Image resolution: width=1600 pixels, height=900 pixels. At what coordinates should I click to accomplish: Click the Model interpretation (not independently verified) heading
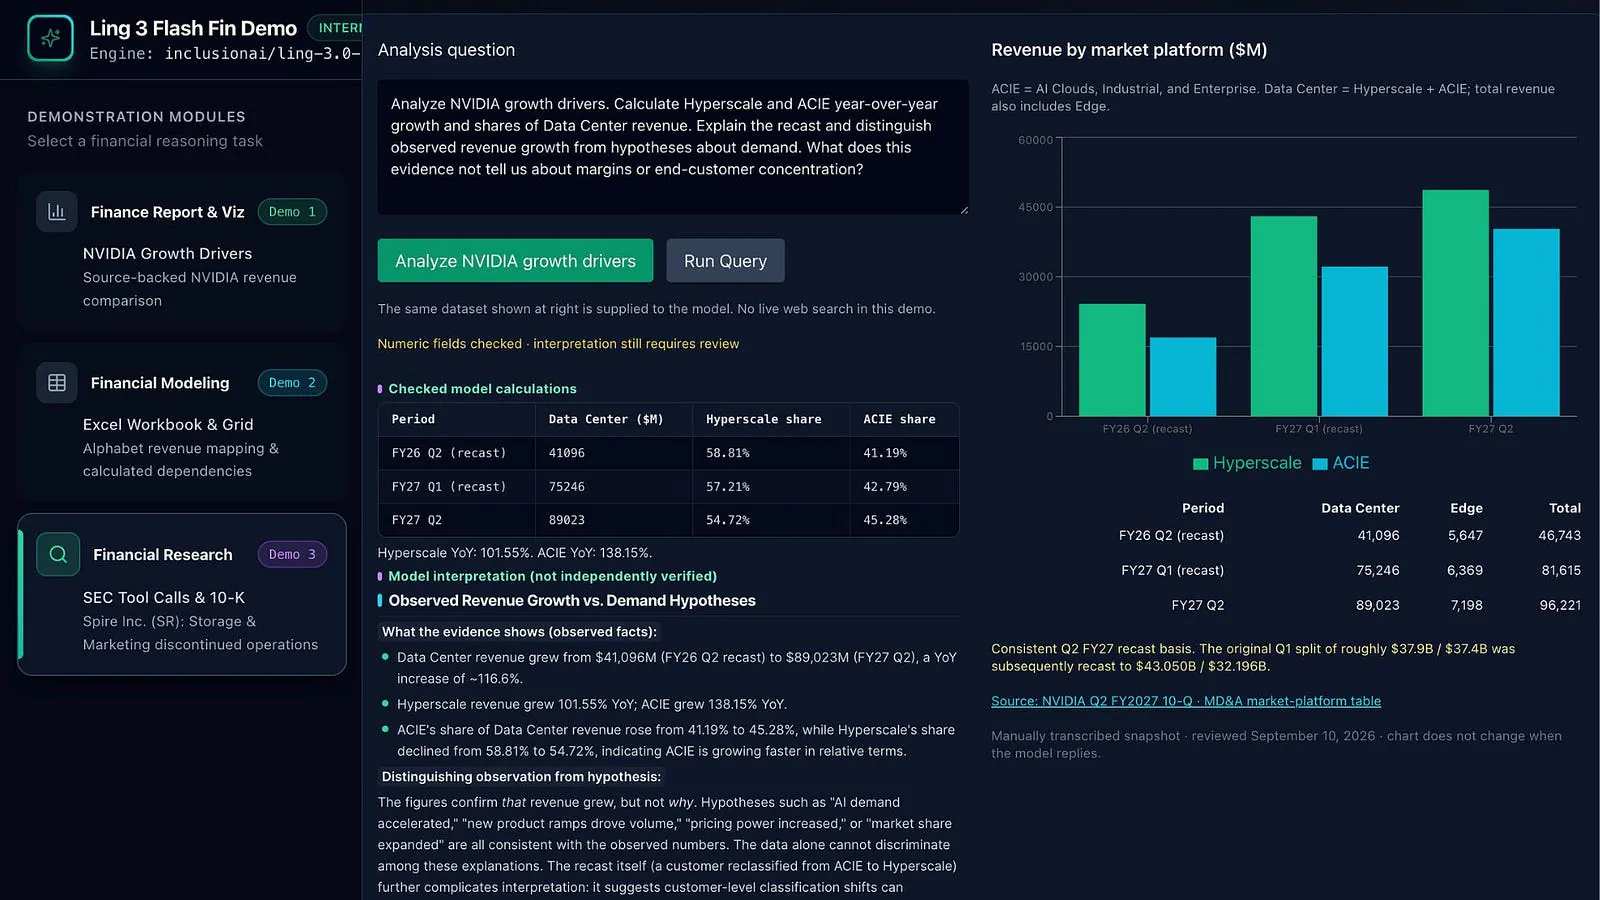click(552, 576)
